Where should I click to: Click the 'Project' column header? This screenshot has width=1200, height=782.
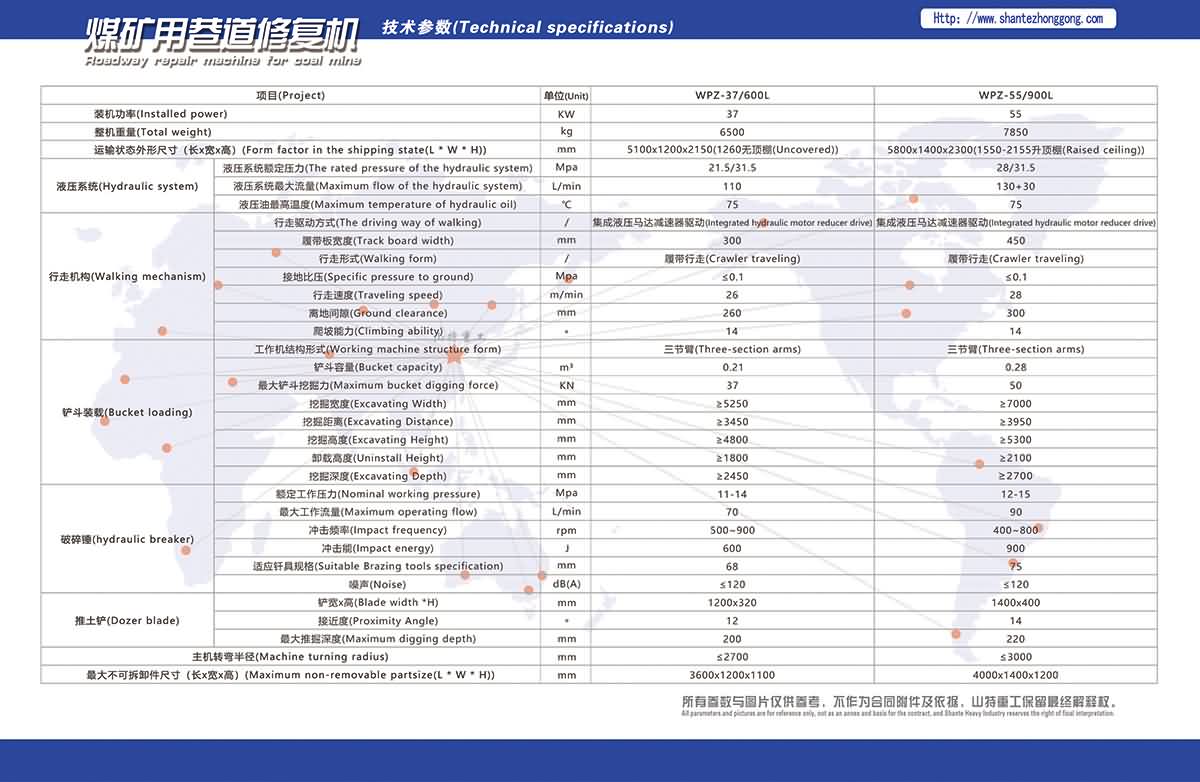click(x=290, y=96)
